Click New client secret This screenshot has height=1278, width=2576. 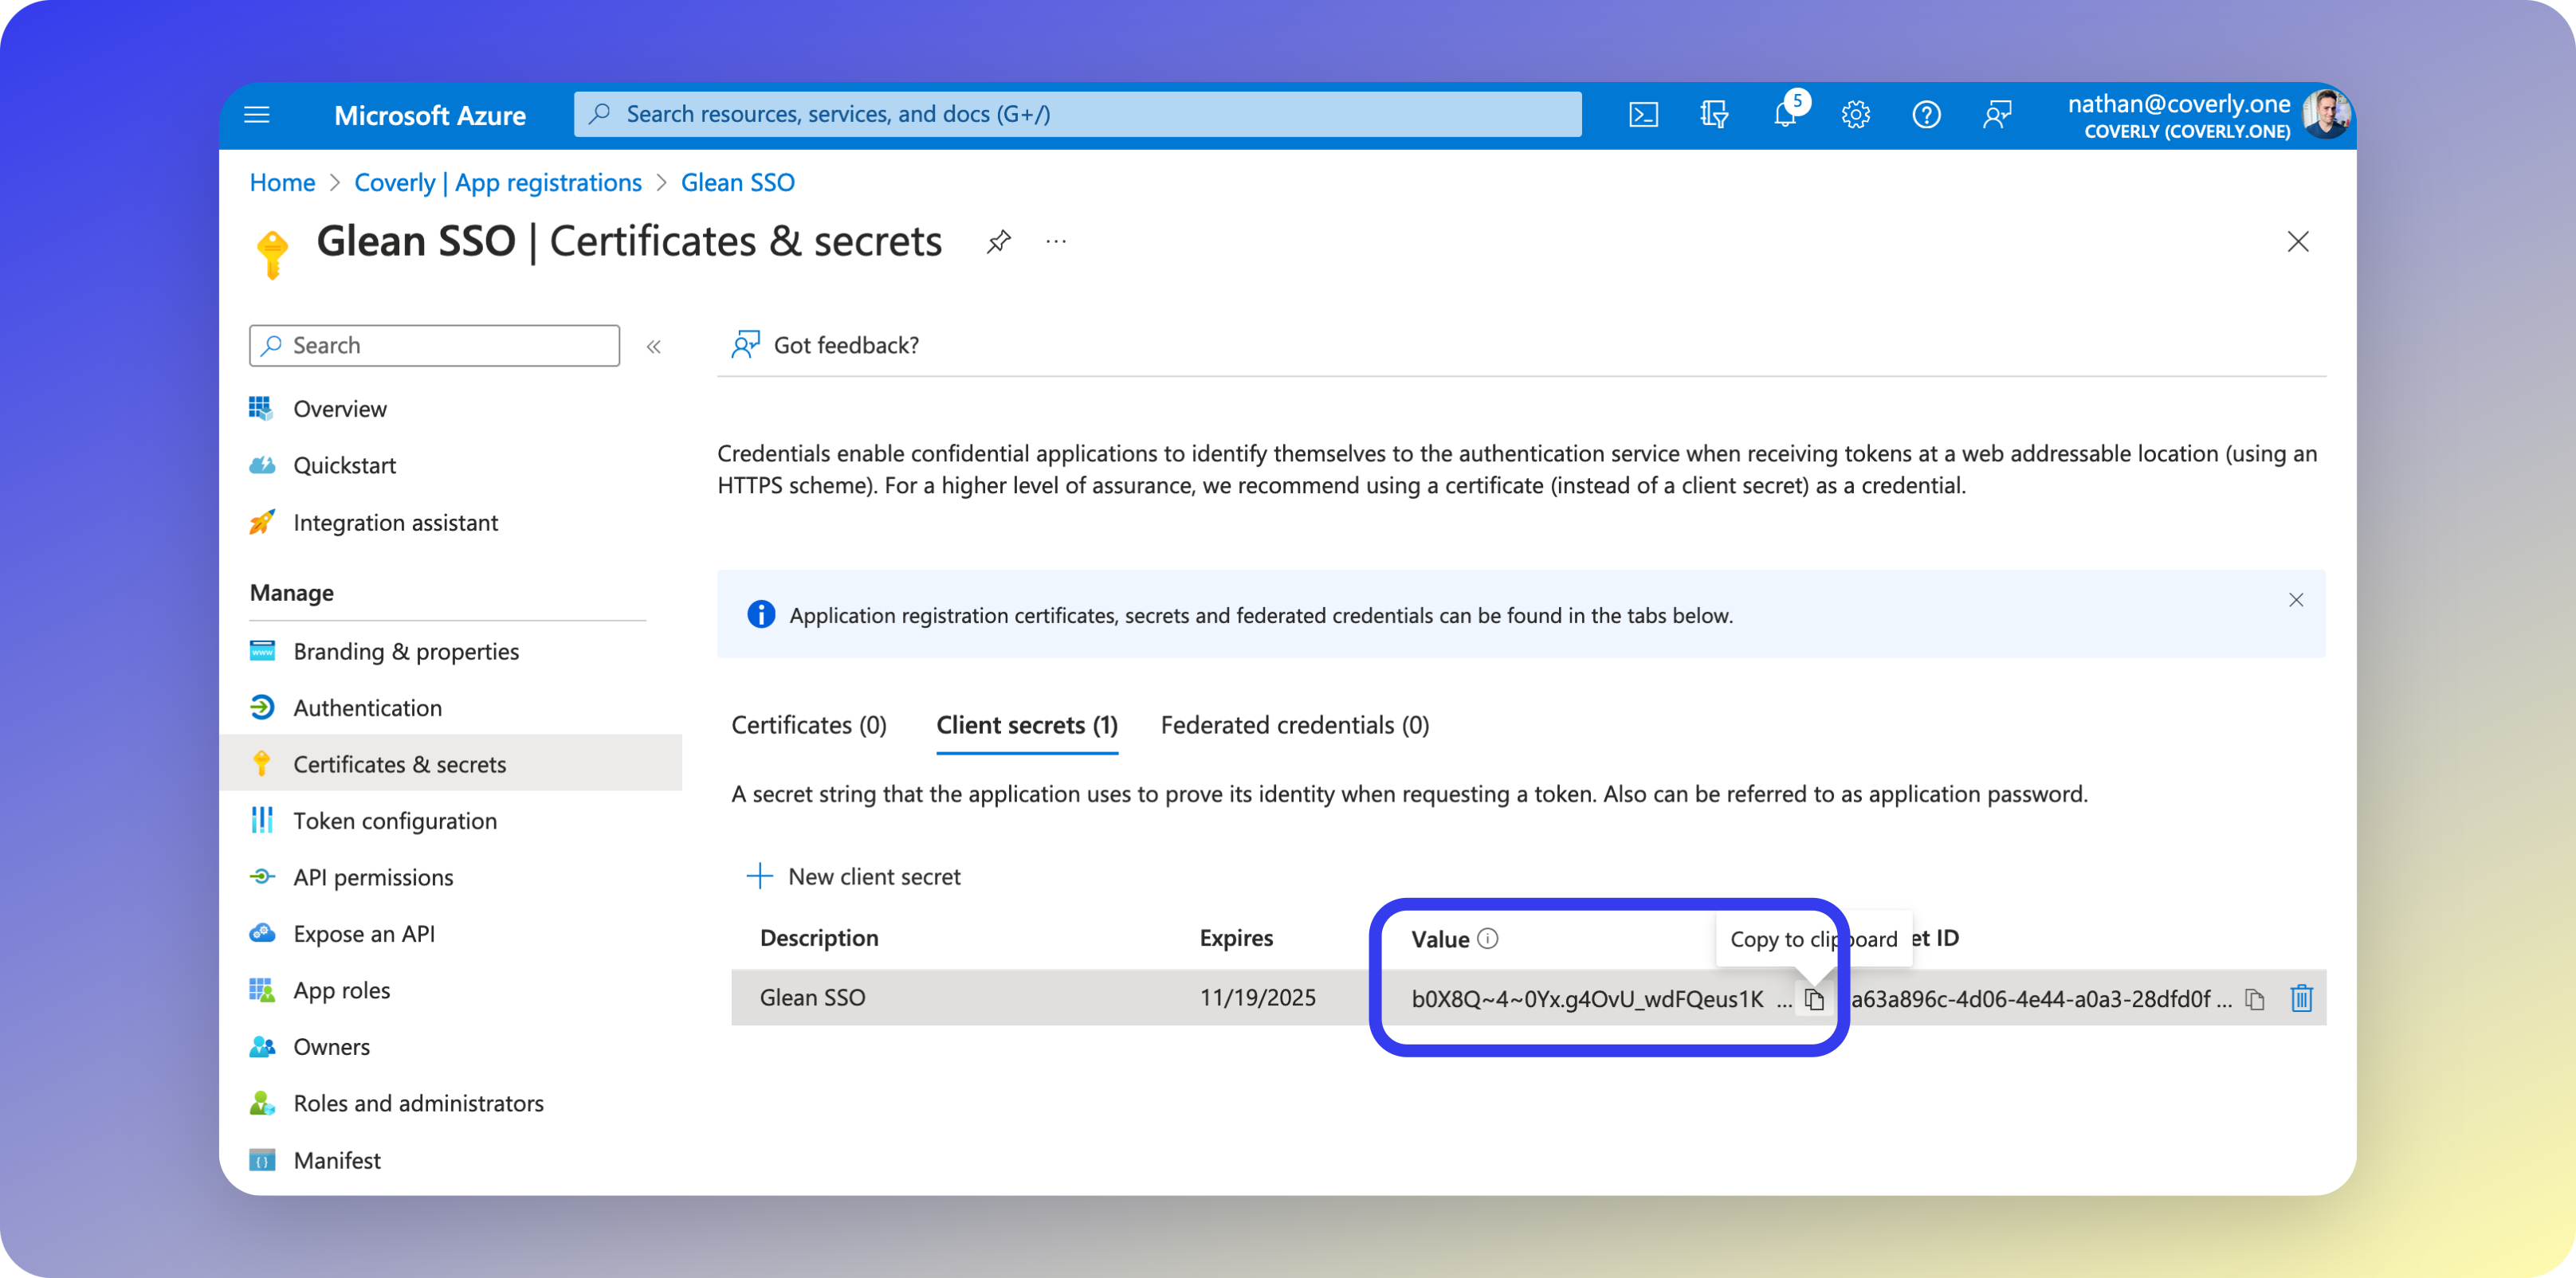(854, 876)
